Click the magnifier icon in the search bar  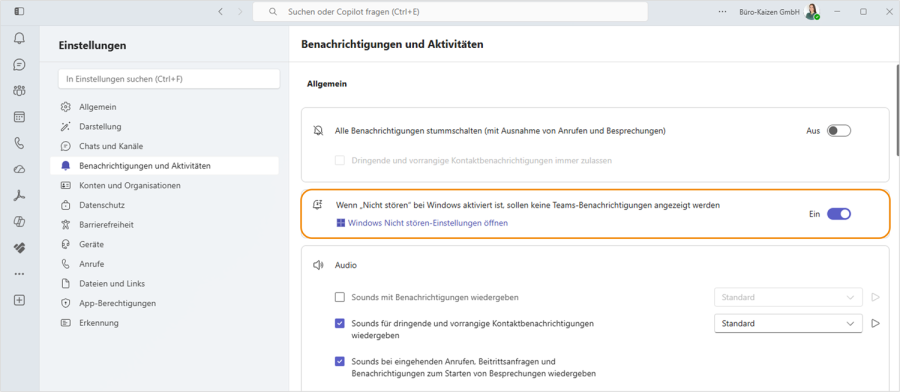[x=273, y=11]
